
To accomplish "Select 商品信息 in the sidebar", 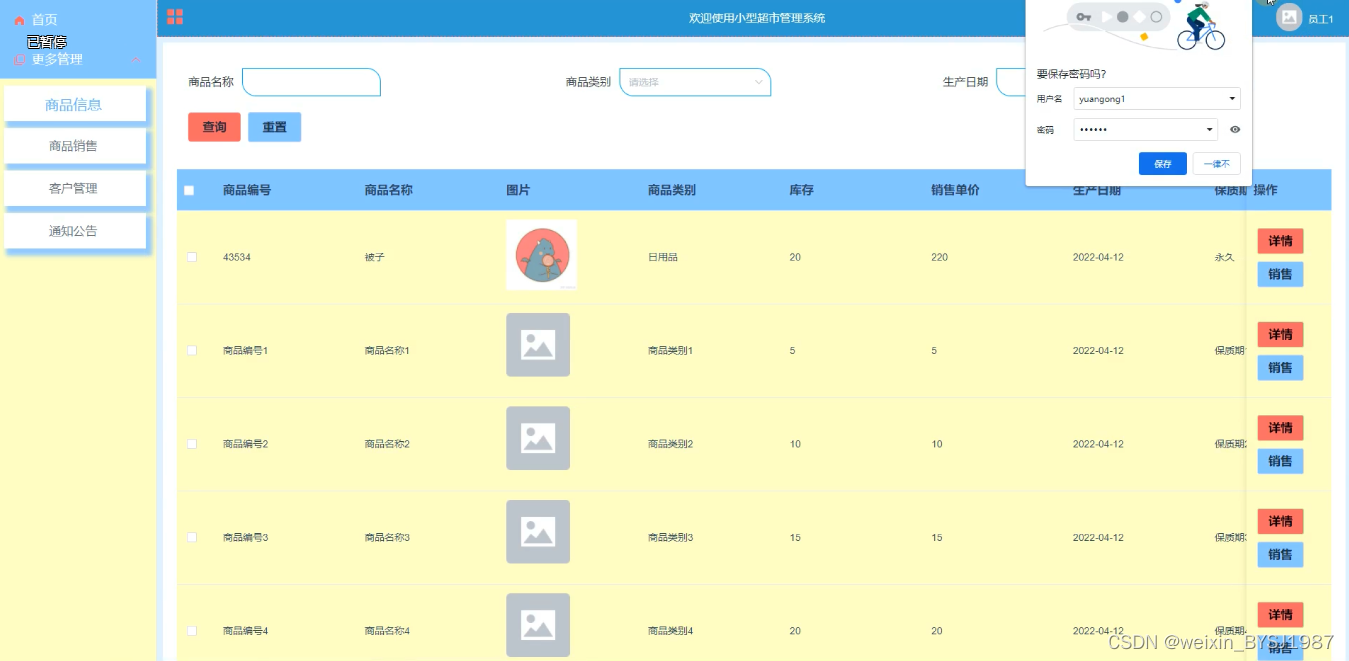I will [75, 104].
